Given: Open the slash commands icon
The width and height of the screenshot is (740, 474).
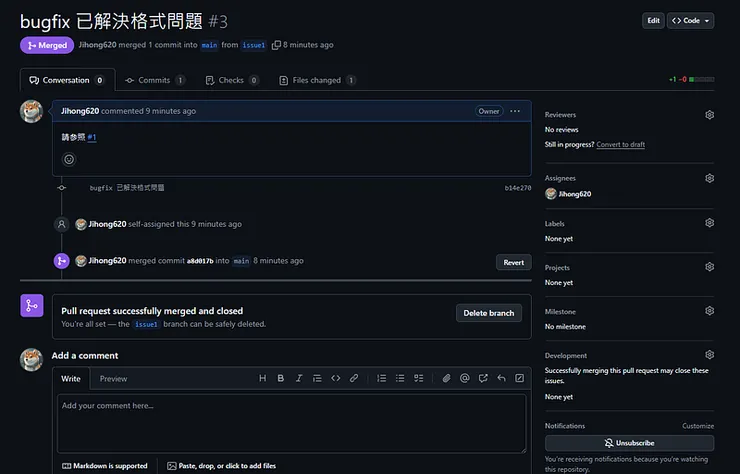Looking at the screenshot, I should (x=519, y=378).
